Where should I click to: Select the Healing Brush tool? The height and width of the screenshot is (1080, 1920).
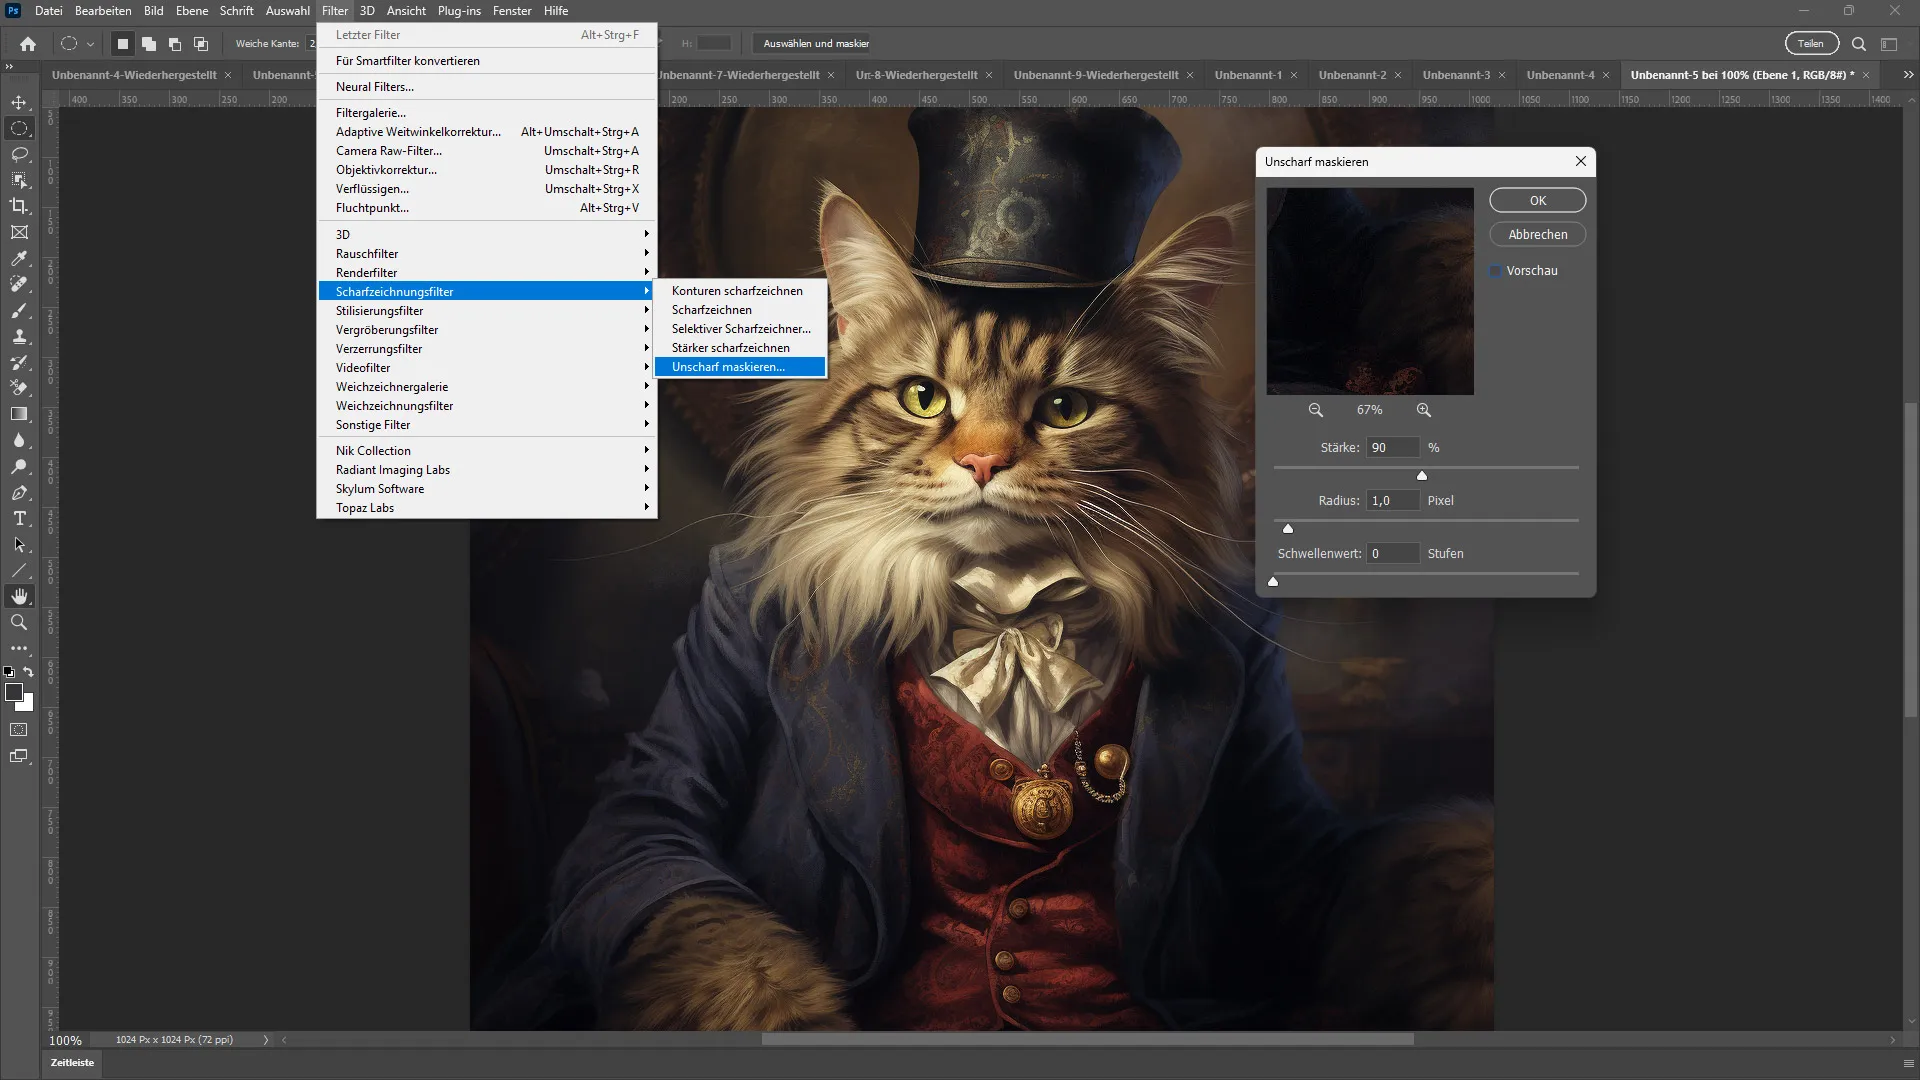point(18,284)
